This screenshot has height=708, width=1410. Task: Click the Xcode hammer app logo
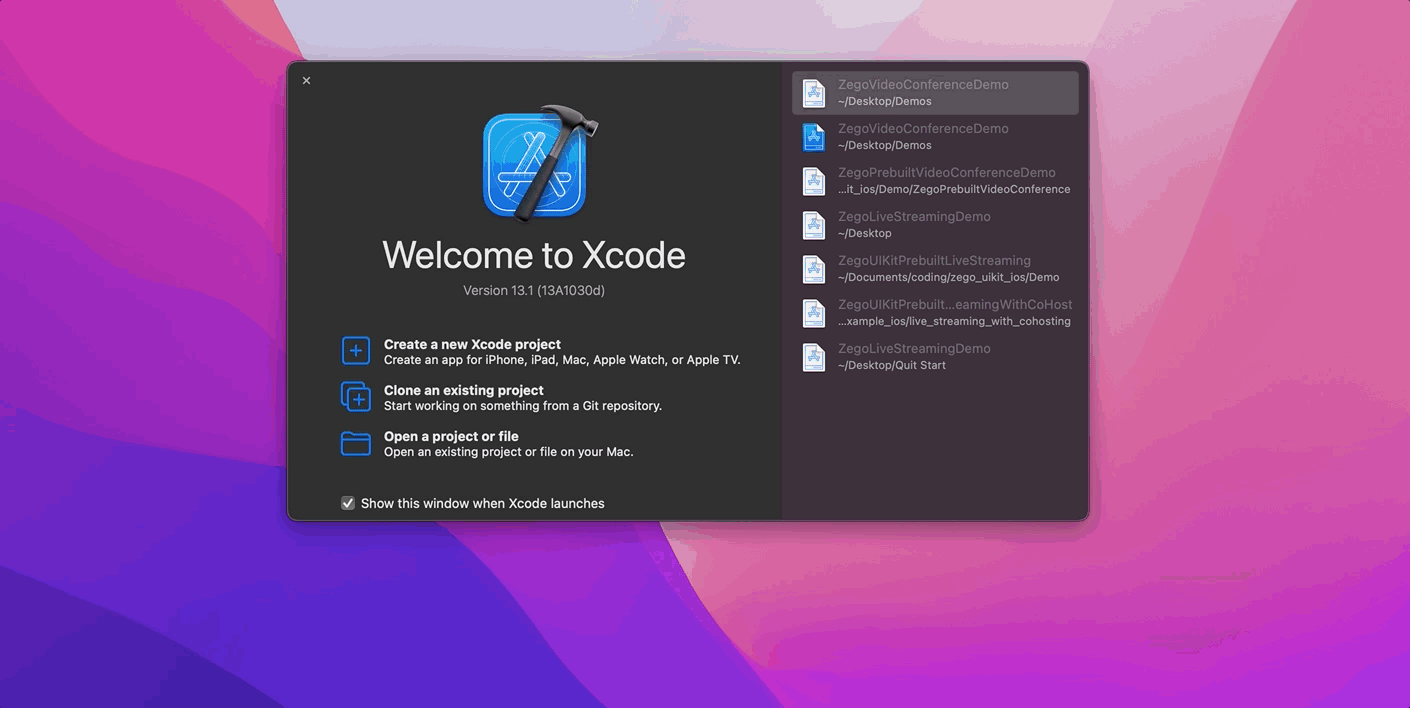540,162
